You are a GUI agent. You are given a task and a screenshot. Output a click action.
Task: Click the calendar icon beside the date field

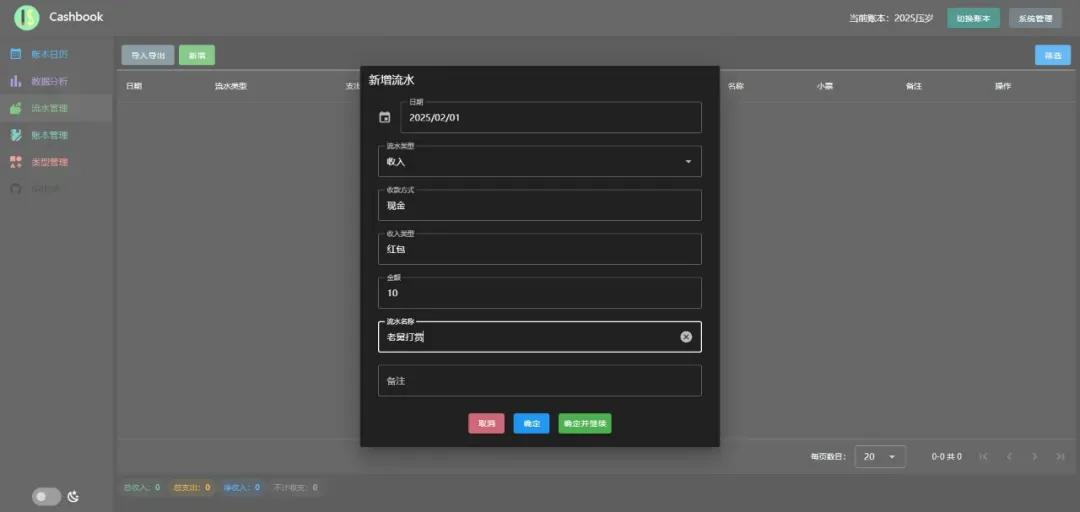pos(385,118)
